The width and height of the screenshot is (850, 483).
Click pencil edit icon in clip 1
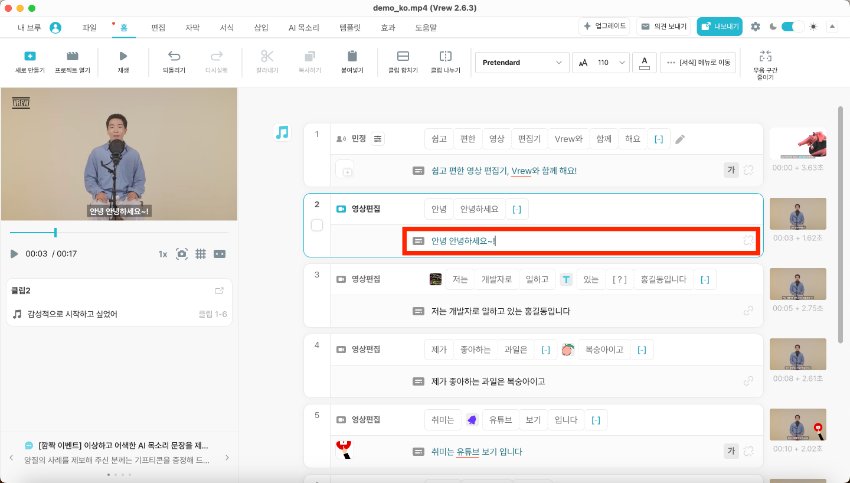680,139
